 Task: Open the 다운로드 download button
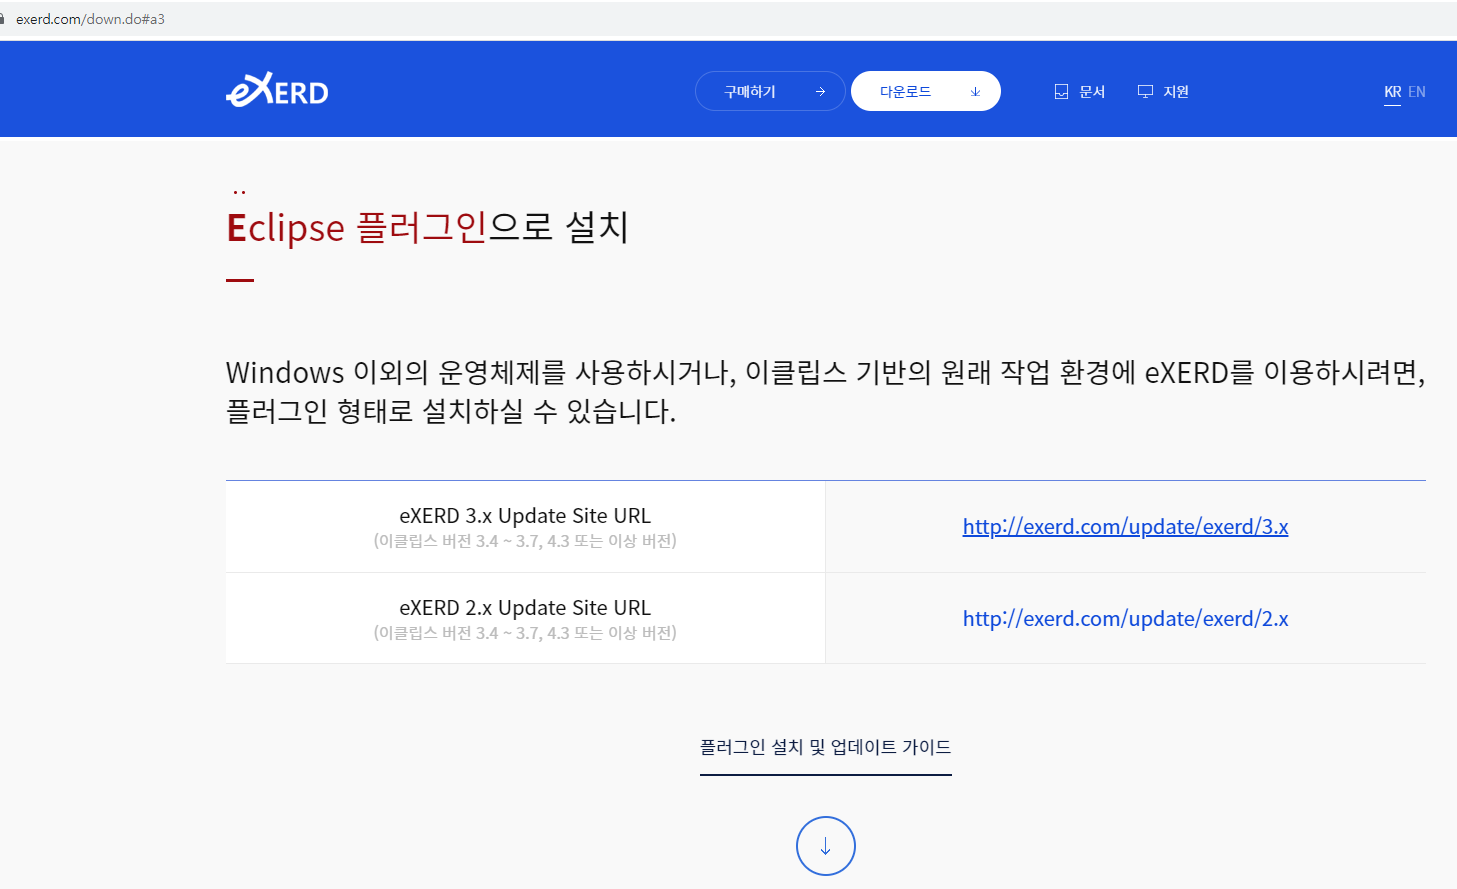click(926, 91)
